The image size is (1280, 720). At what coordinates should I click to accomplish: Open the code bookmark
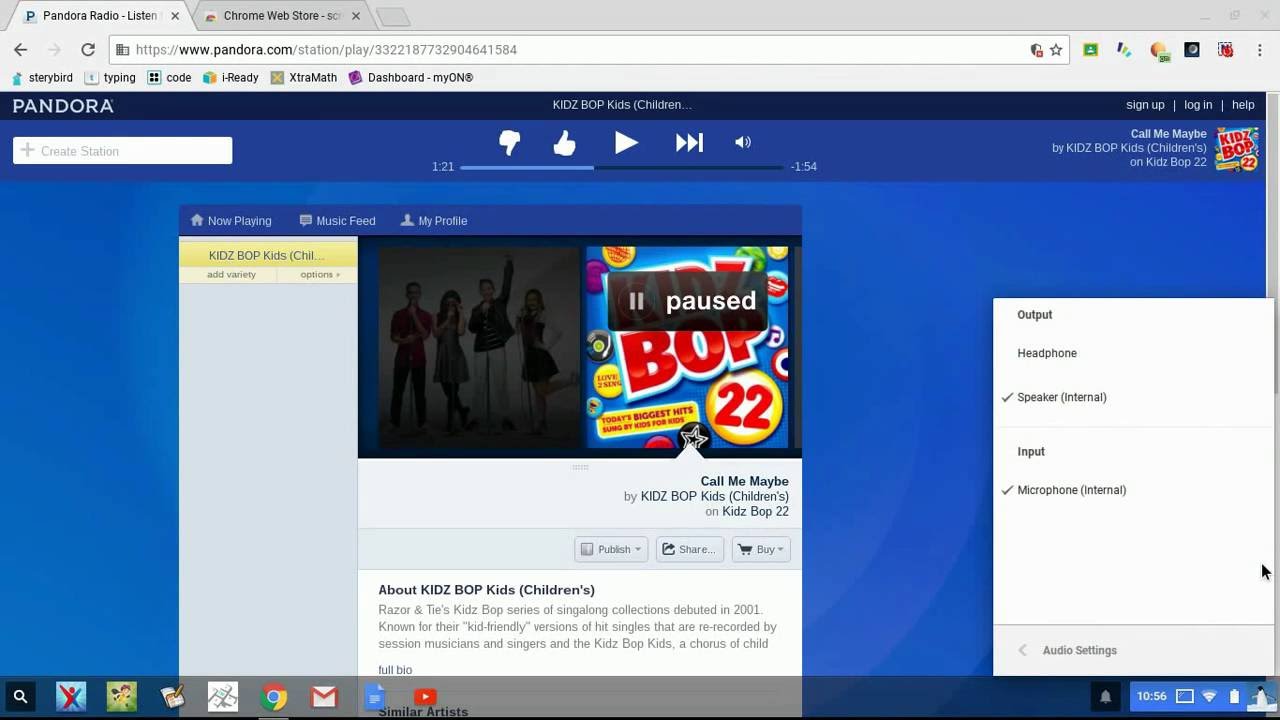coord(169,77)
